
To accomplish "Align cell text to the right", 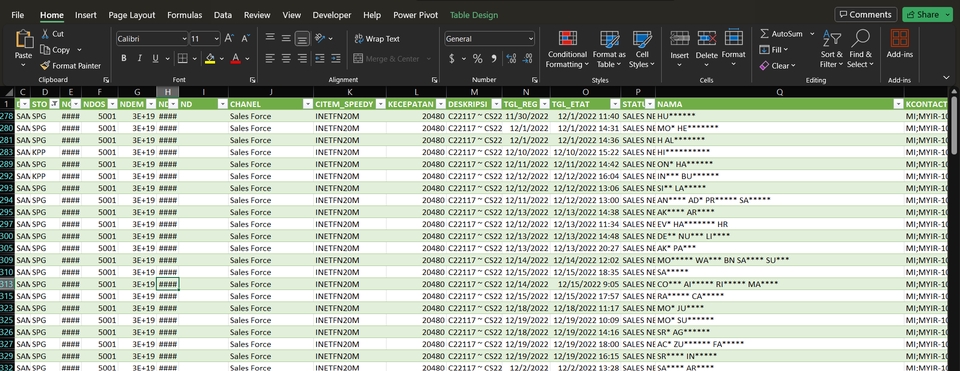I will pyautogui.click(x=302, y=59).
